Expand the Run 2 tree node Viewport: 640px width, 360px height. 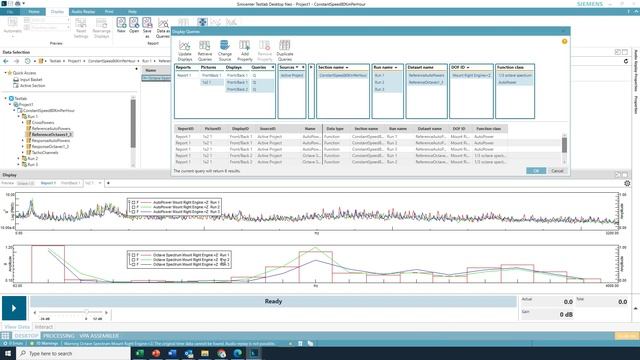click(18, 158)
